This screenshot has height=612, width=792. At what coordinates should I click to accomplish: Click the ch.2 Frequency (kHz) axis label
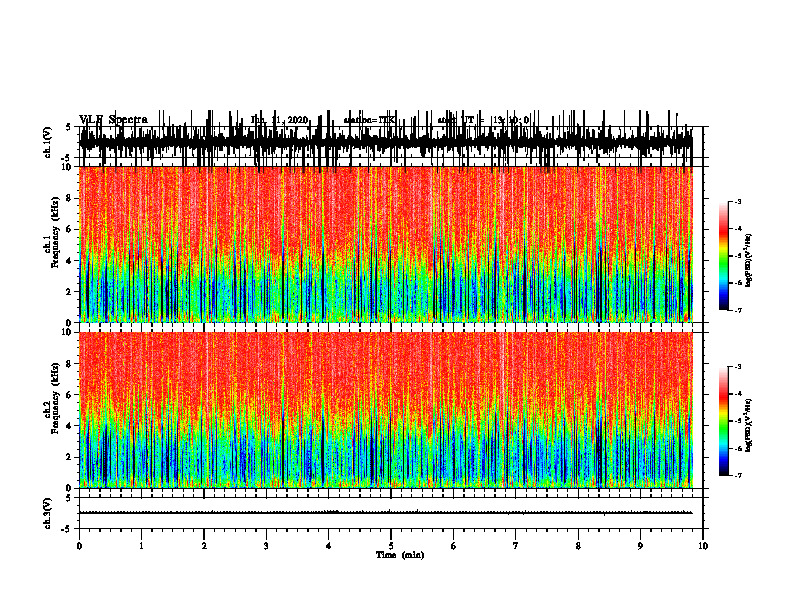53,399
